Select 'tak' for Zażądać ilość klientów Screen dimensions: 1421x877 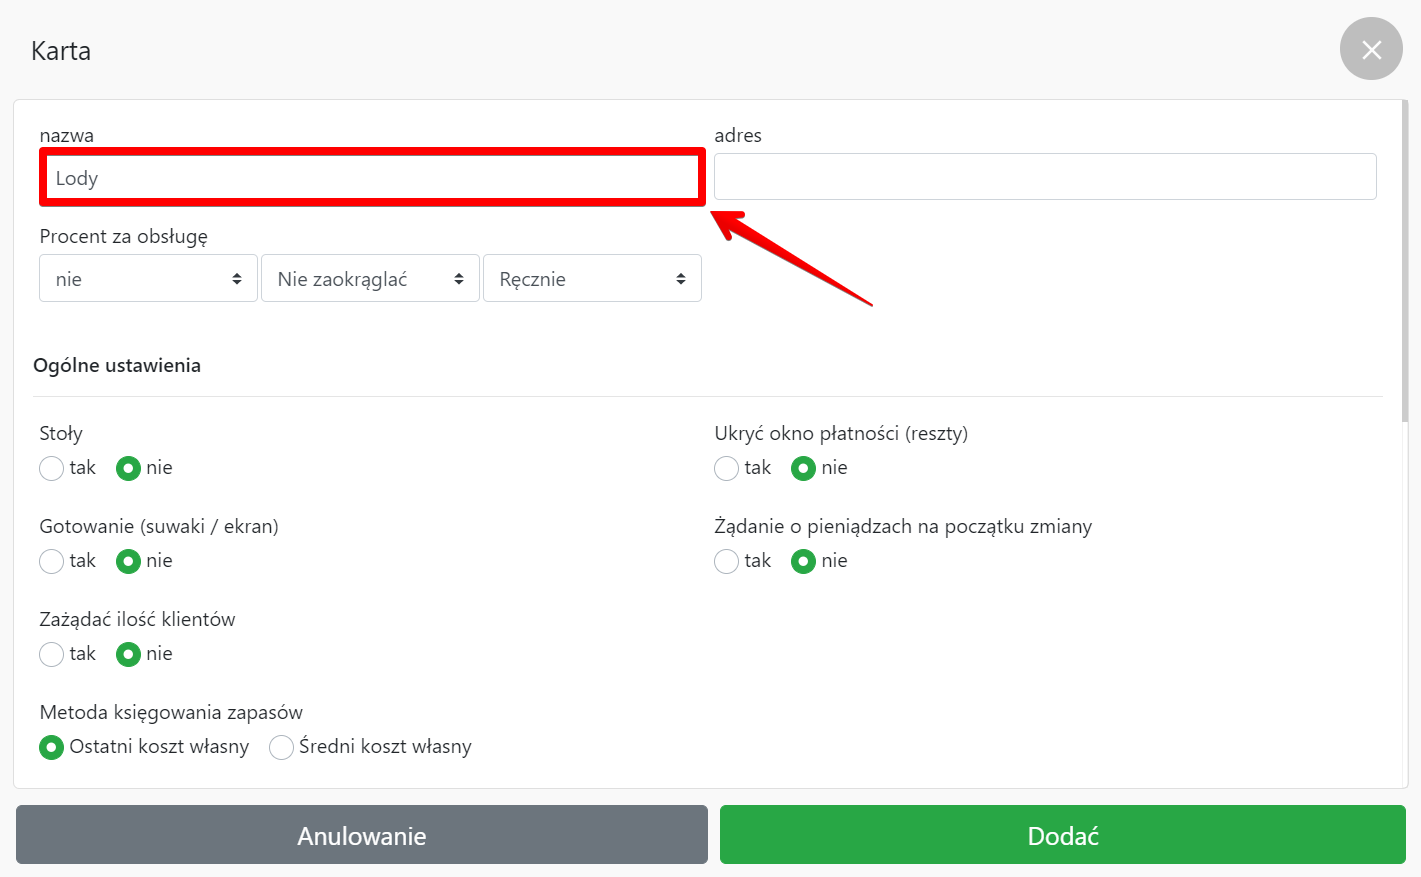click(x=52, y=654)
